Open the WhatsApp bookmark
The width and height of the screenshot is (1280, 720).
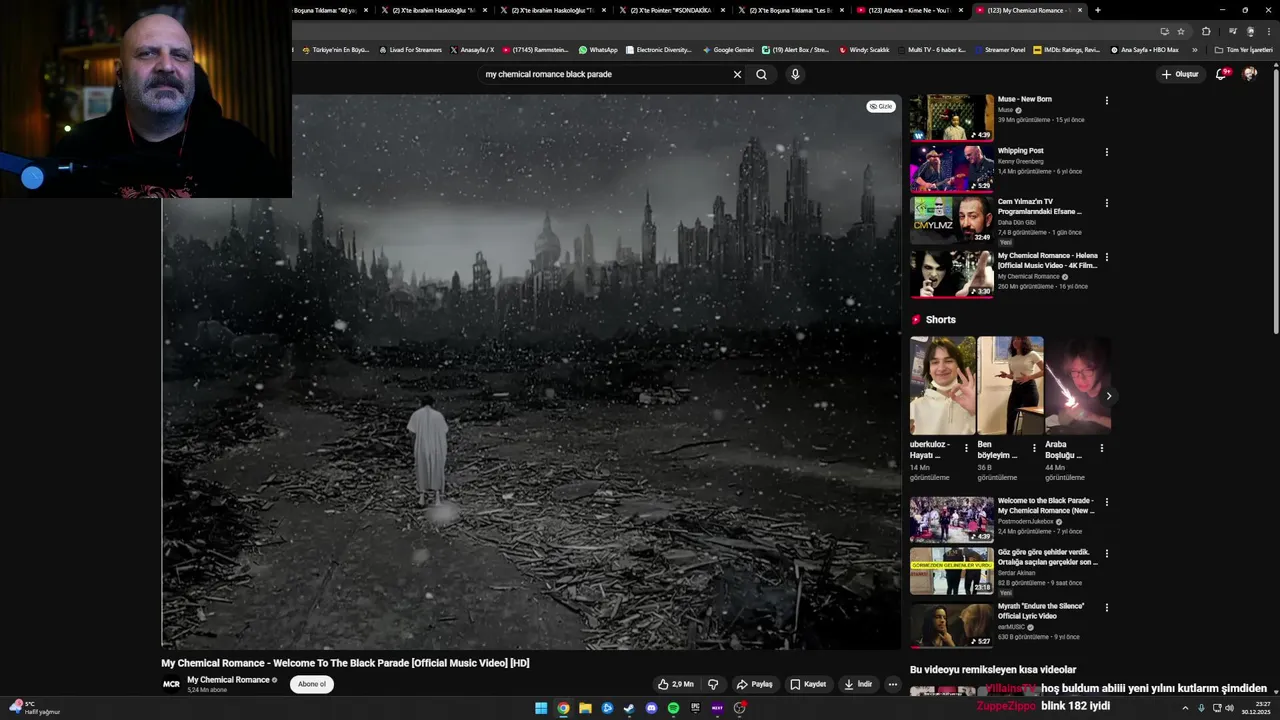(x=598, y=50)
